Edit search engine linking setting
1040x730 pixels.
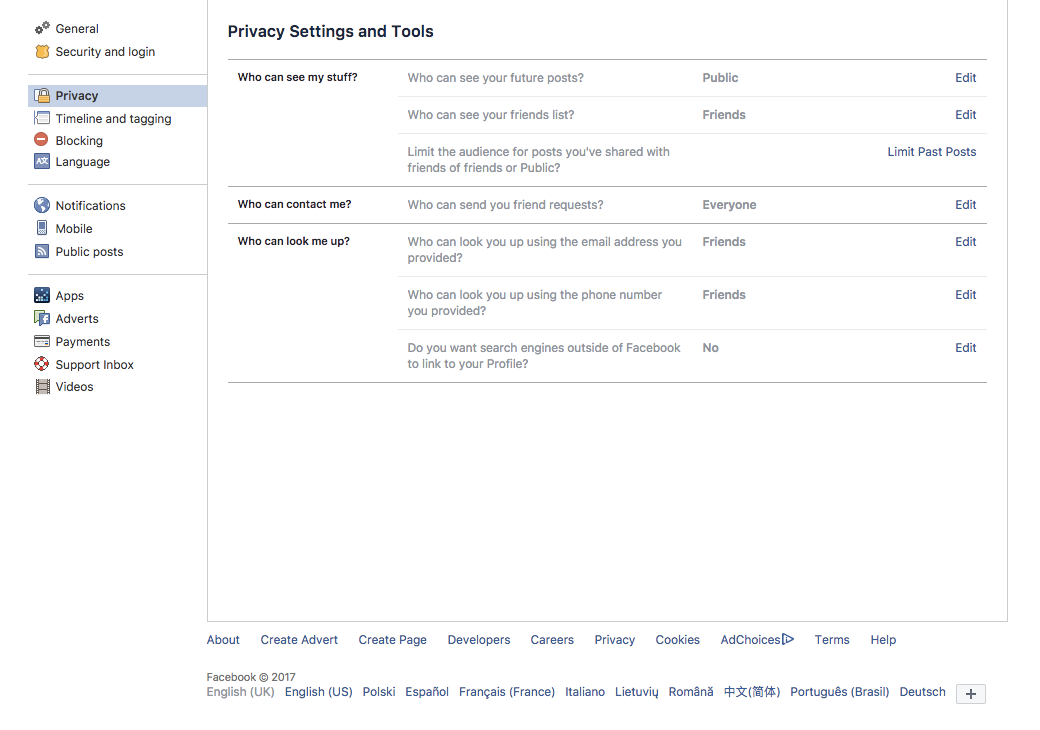[x=965, y=348]
